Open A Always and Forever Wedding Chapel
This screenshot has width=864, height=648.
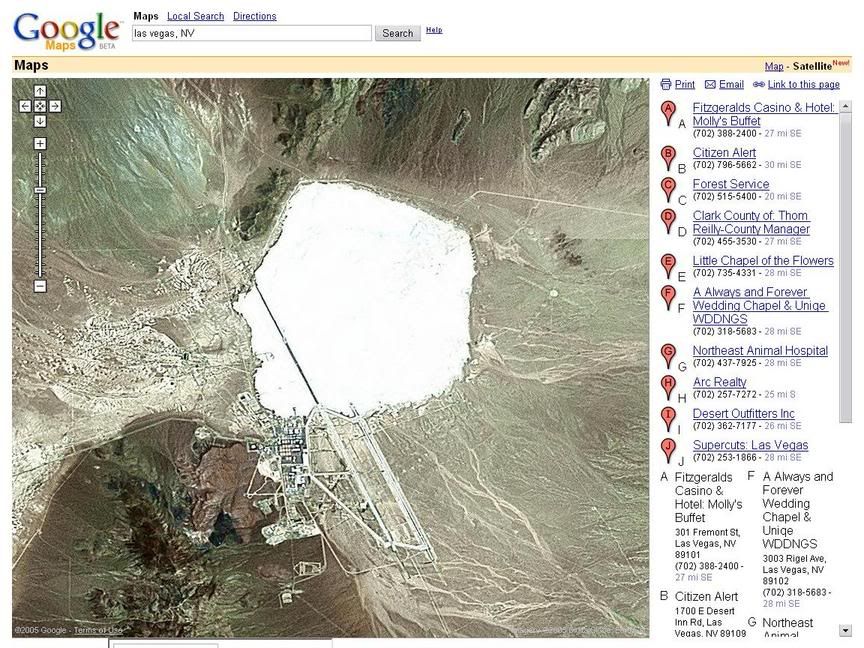pyautogui.click(x=759, y=305)
